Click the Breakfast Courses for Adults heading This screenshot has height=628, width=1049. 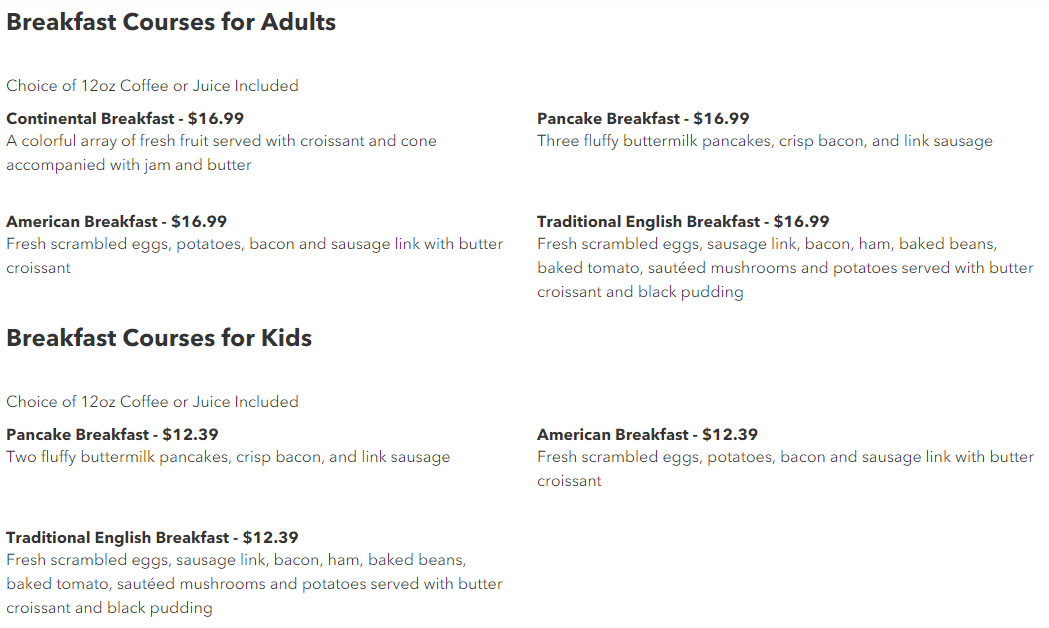pos(171,22)
